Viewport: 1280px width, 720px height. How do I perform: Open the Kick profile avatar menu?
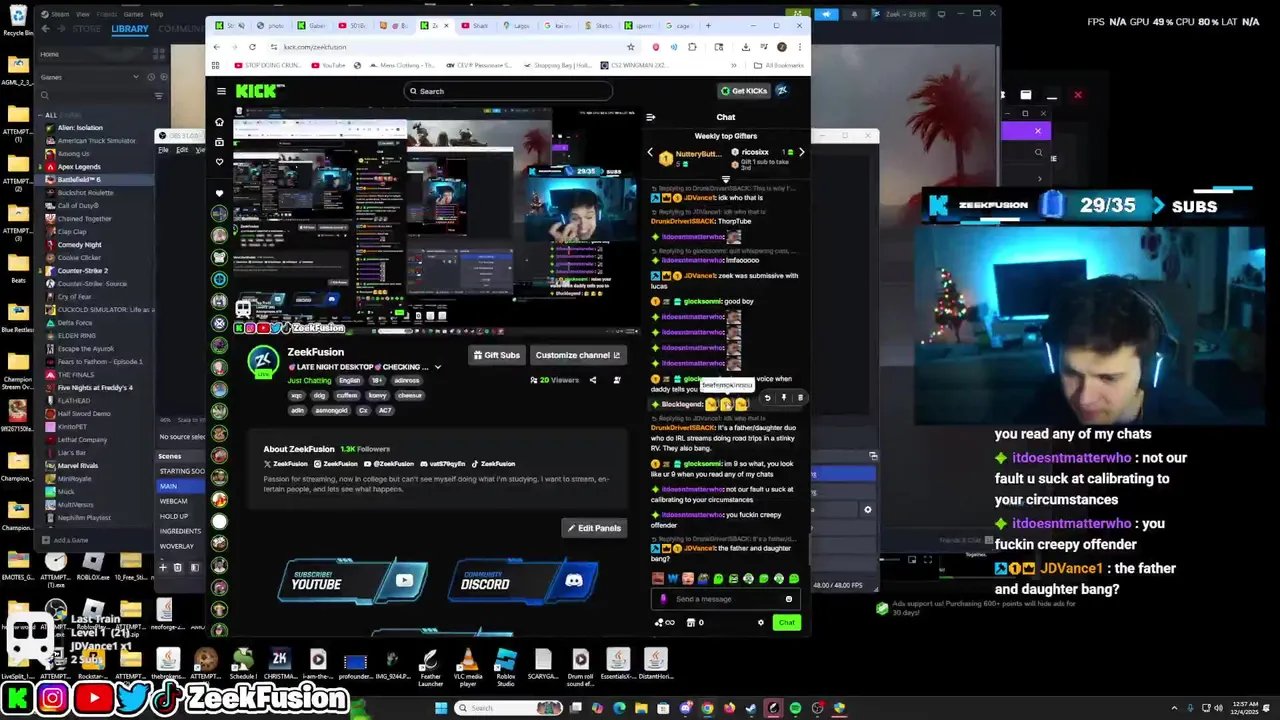coord(782,91)
